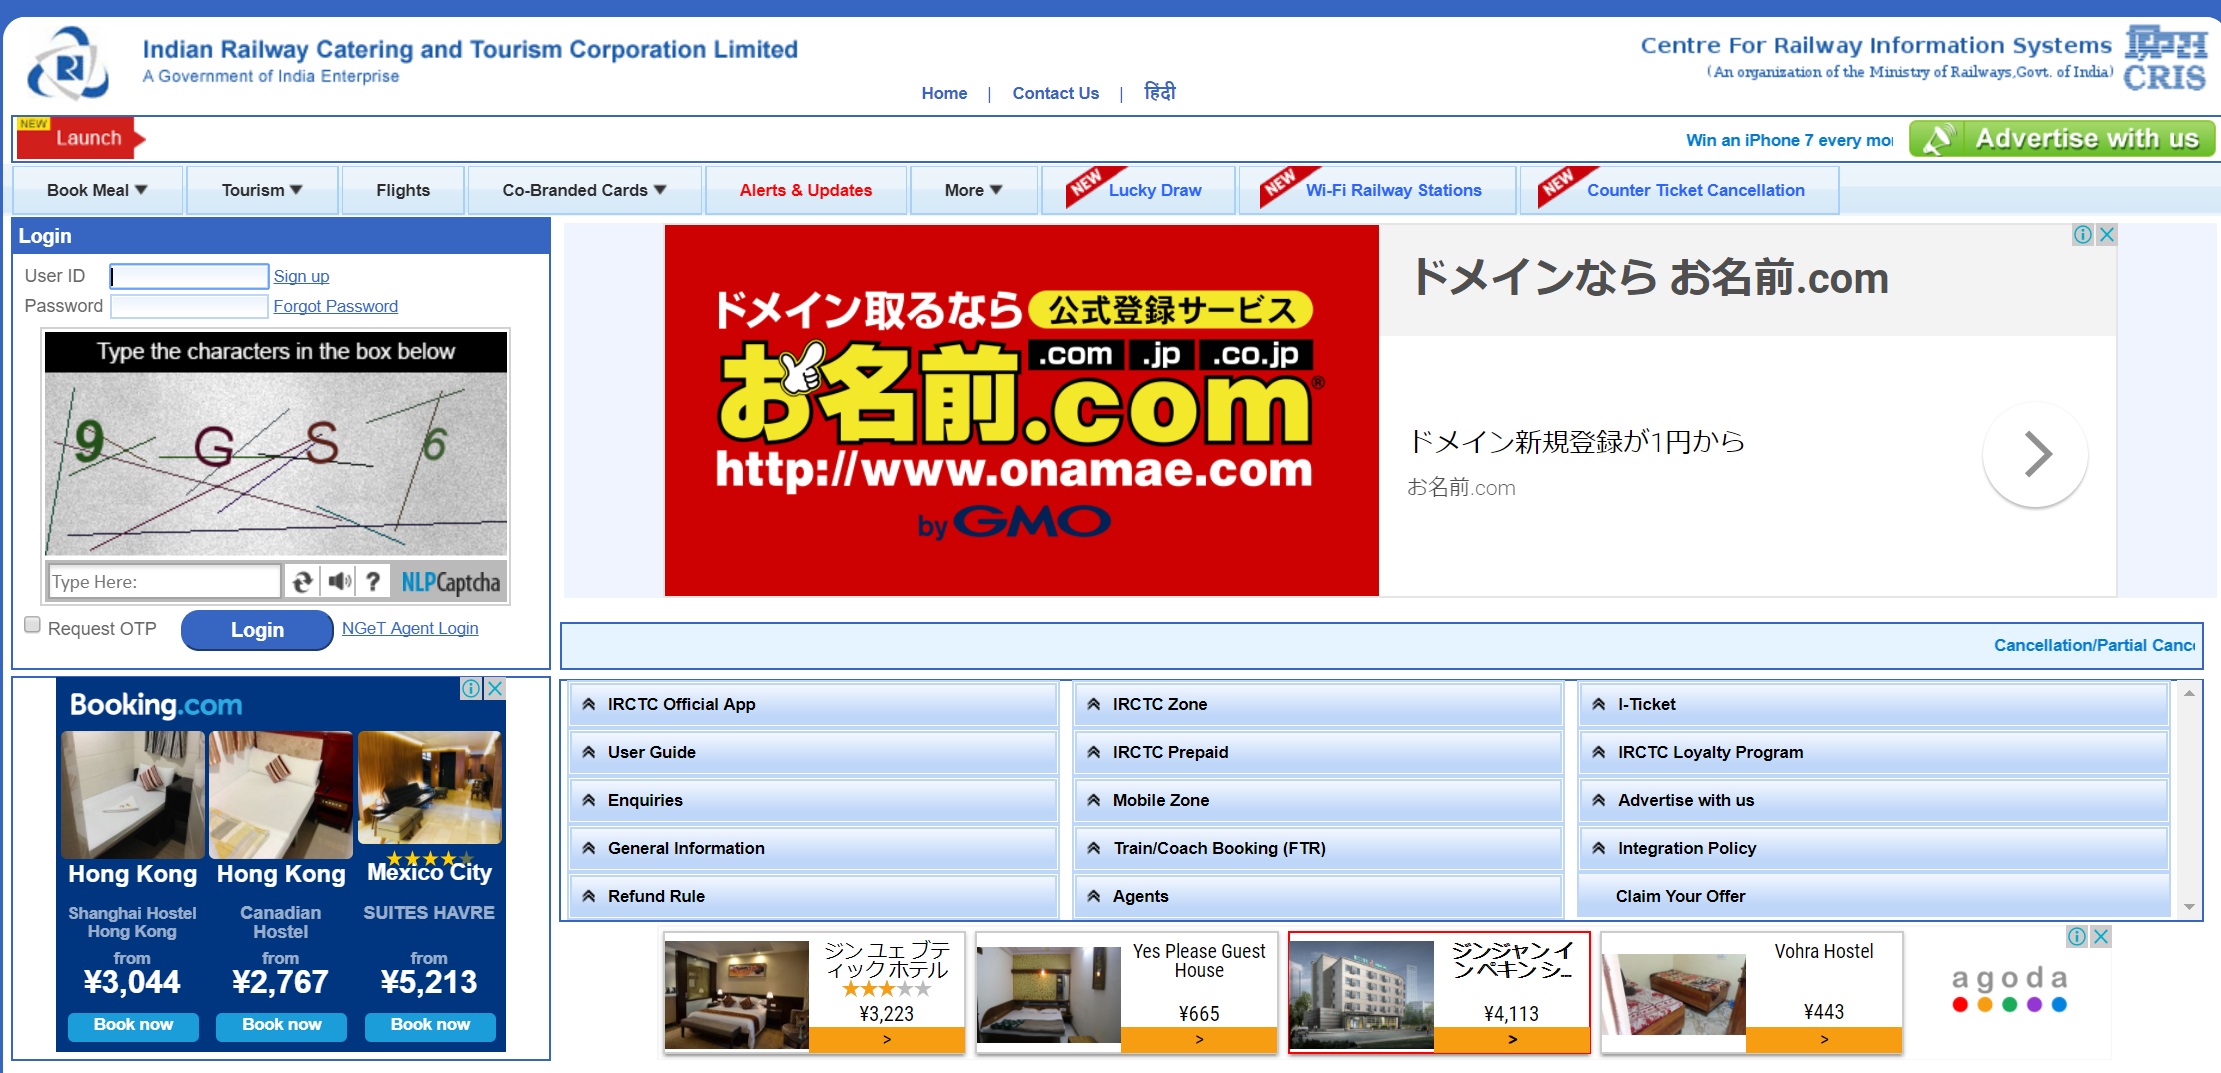This screenshot has width=2221, height=1073.
Task: Open the Train/Coach Booking (FTR) section
Action: pos(1318,848)
